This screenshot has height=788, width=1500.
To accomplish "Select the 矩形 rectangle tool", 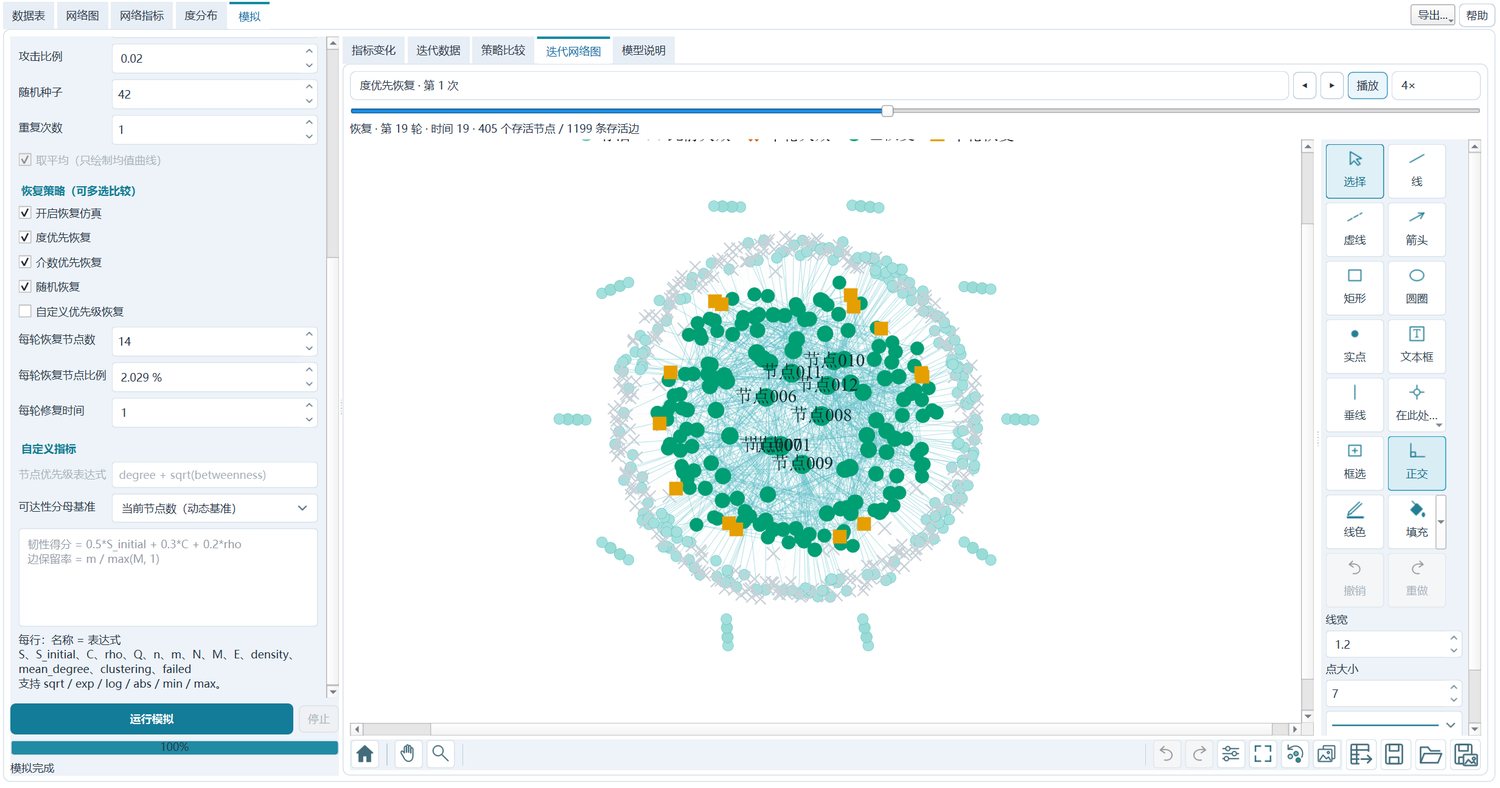I will (1355, 287).
